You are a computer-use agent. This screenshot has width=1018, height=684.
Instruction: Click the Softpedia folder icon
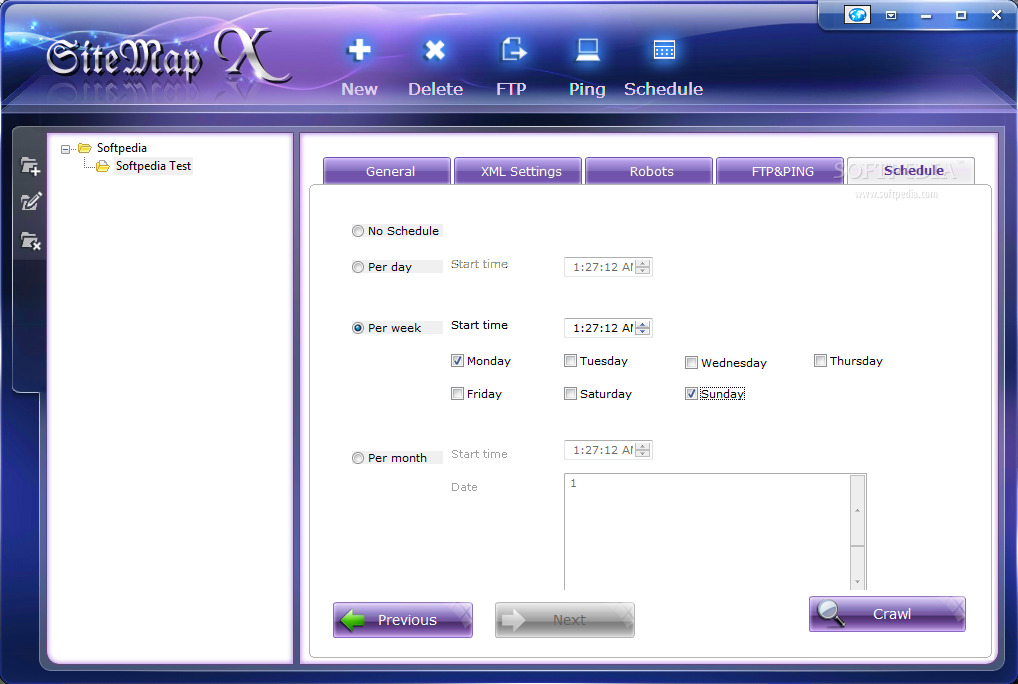pyautogui.click(x=85, y=148)
